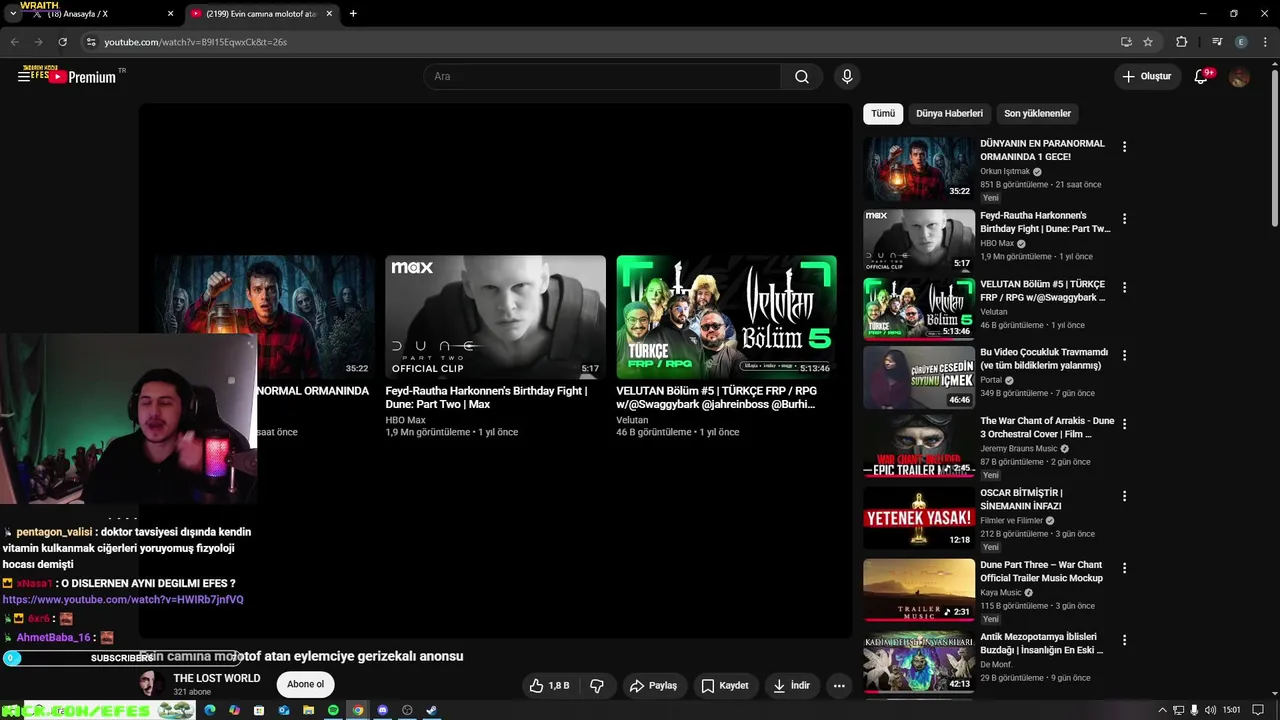Open Chrome three-dot menu

(x=1265, y=42)
